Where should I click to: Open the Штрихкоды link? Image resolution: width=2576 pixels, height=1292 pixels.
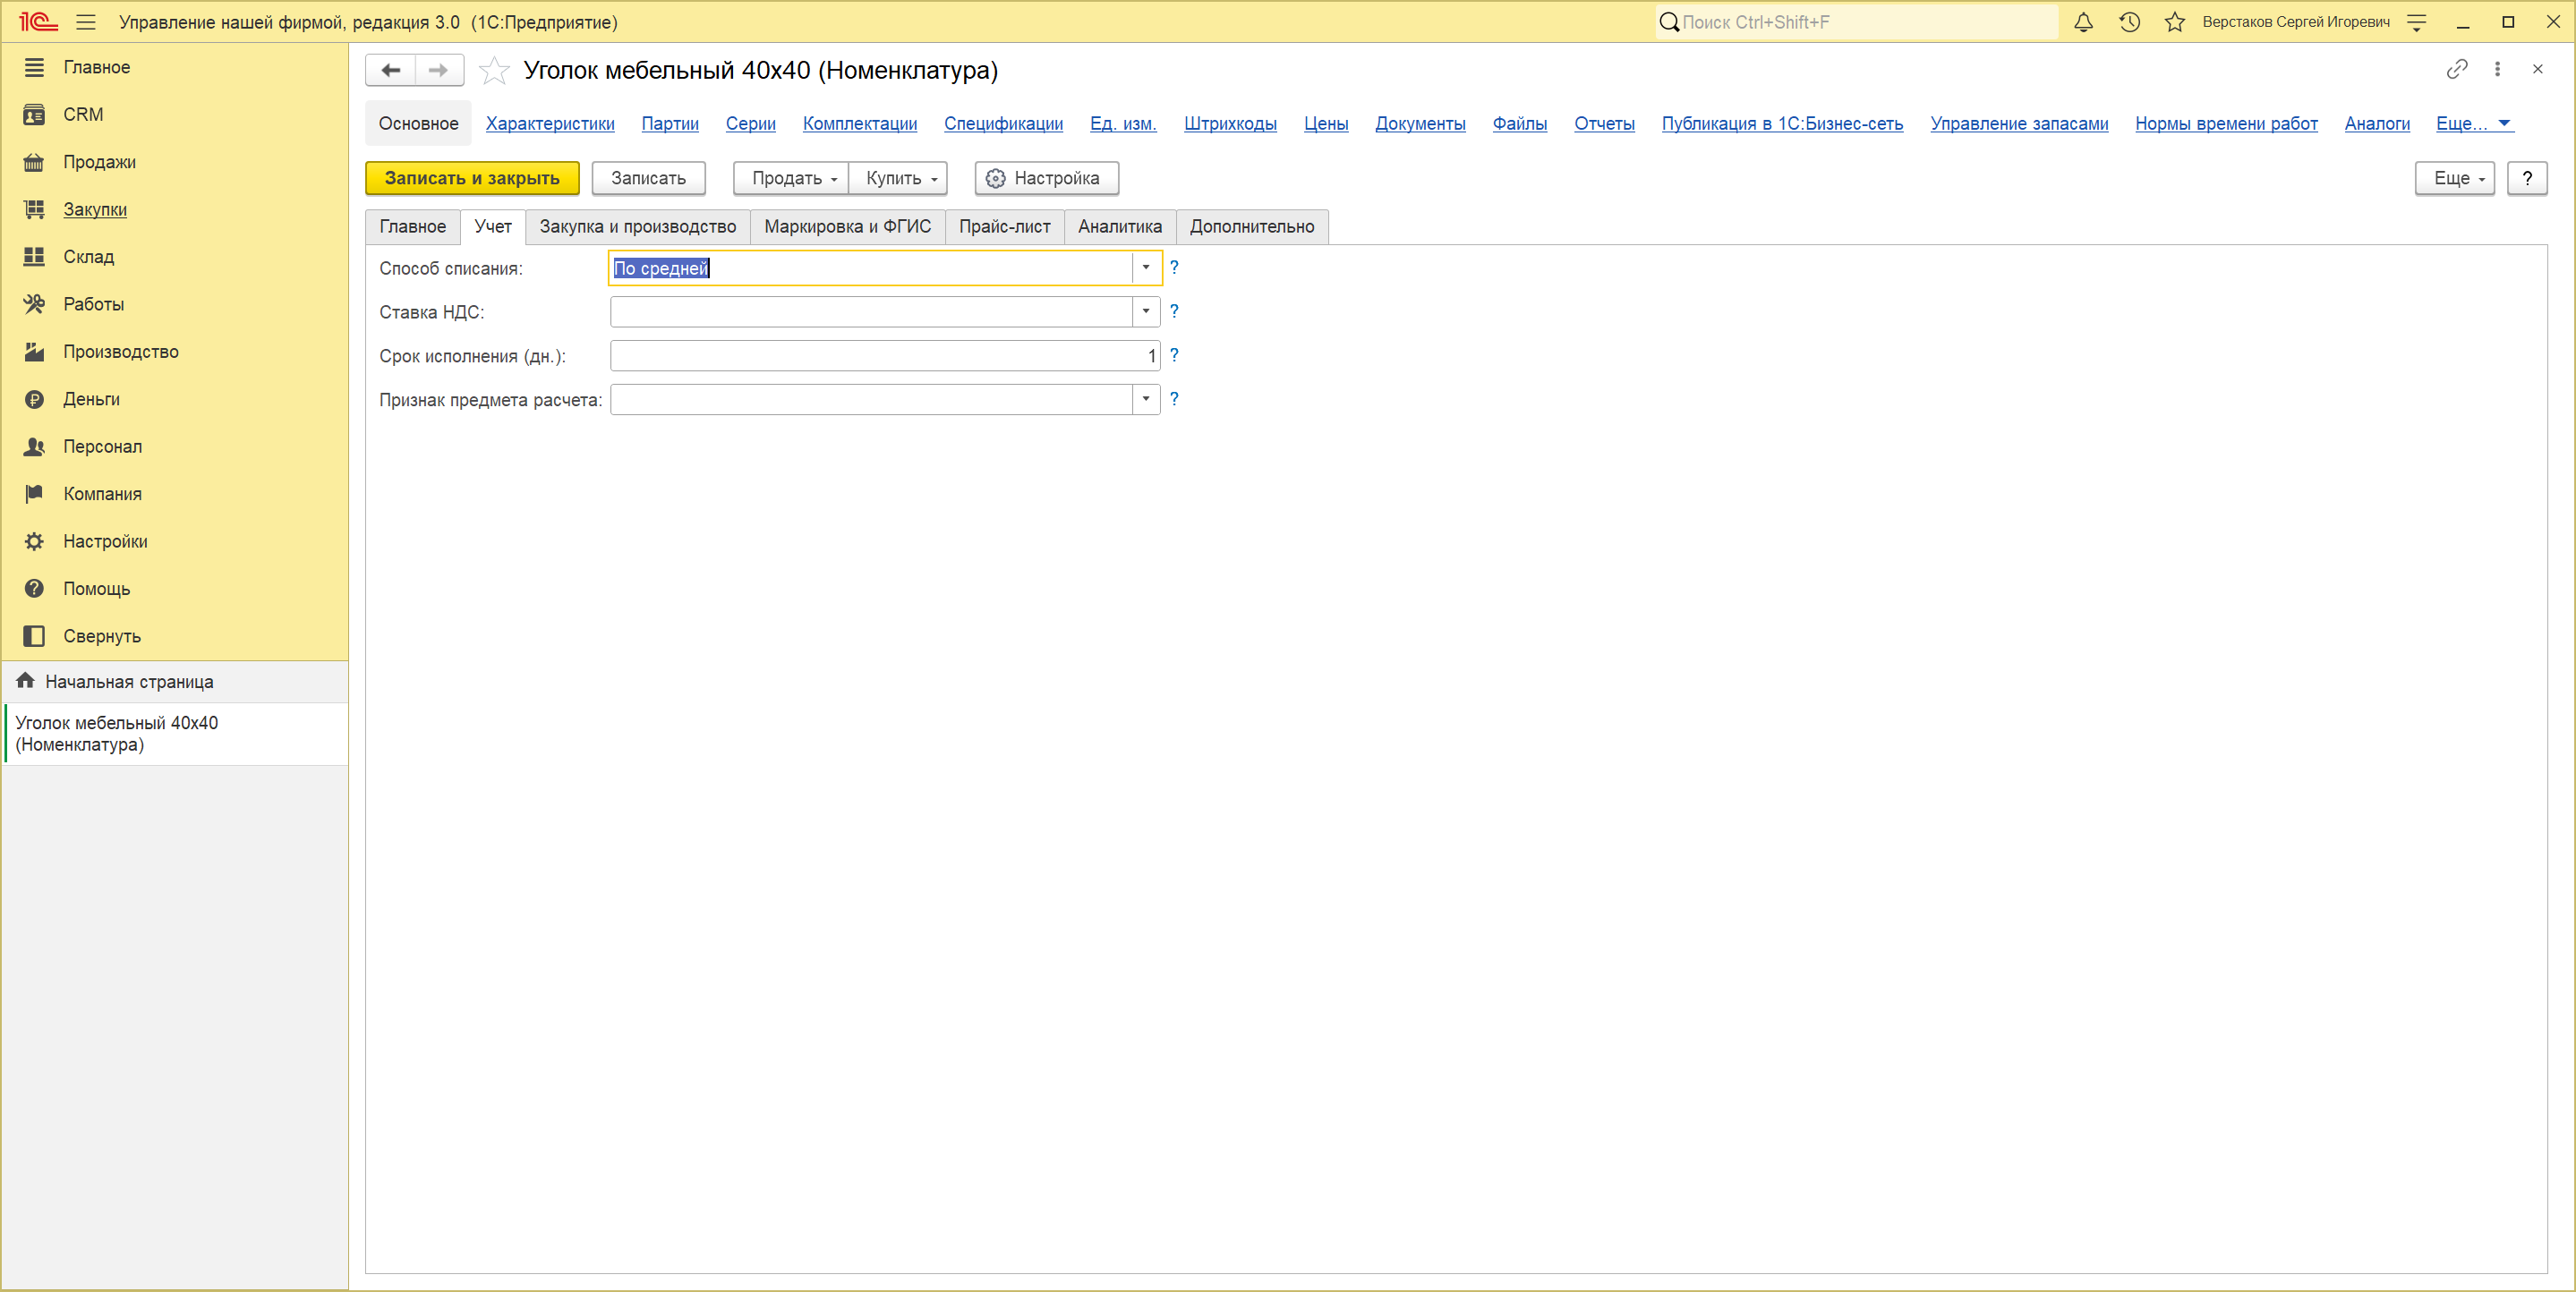coord(1230,124)
